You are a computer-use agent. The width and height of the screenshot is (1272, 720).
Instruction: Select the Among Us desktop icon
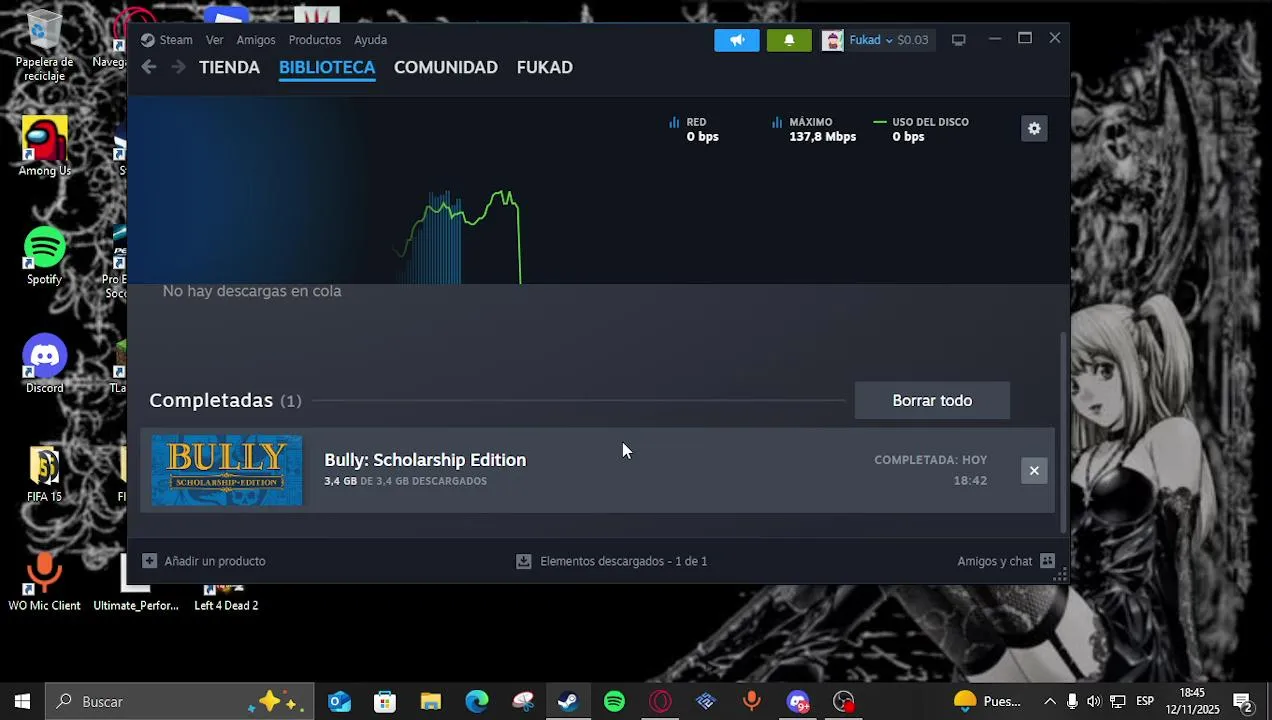tap(44, 147)
